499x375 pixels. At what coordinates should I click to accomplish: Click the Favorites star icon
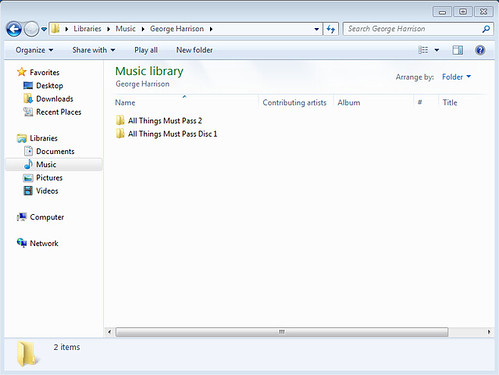(22, 72)
